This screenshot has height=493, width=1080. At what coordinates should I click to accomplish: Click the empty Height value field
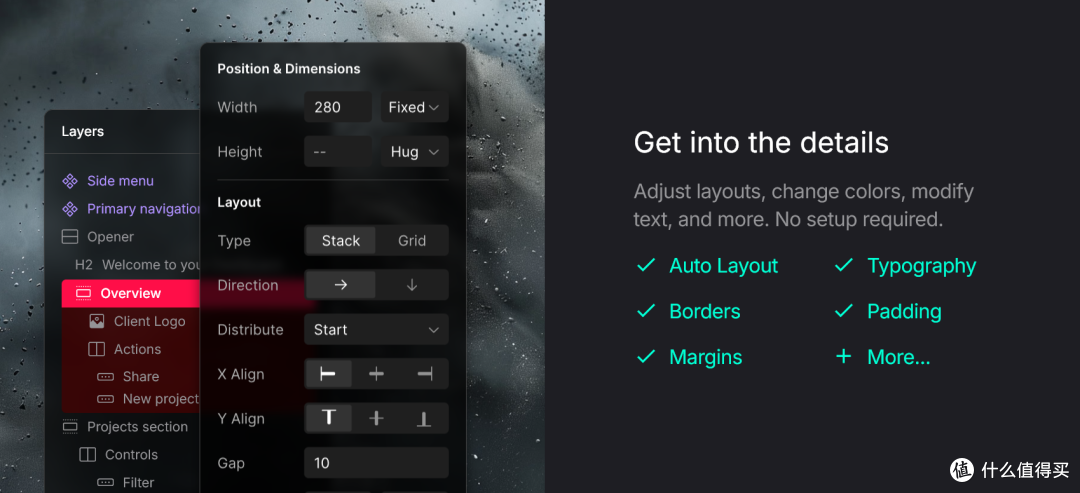coord(338,151)
